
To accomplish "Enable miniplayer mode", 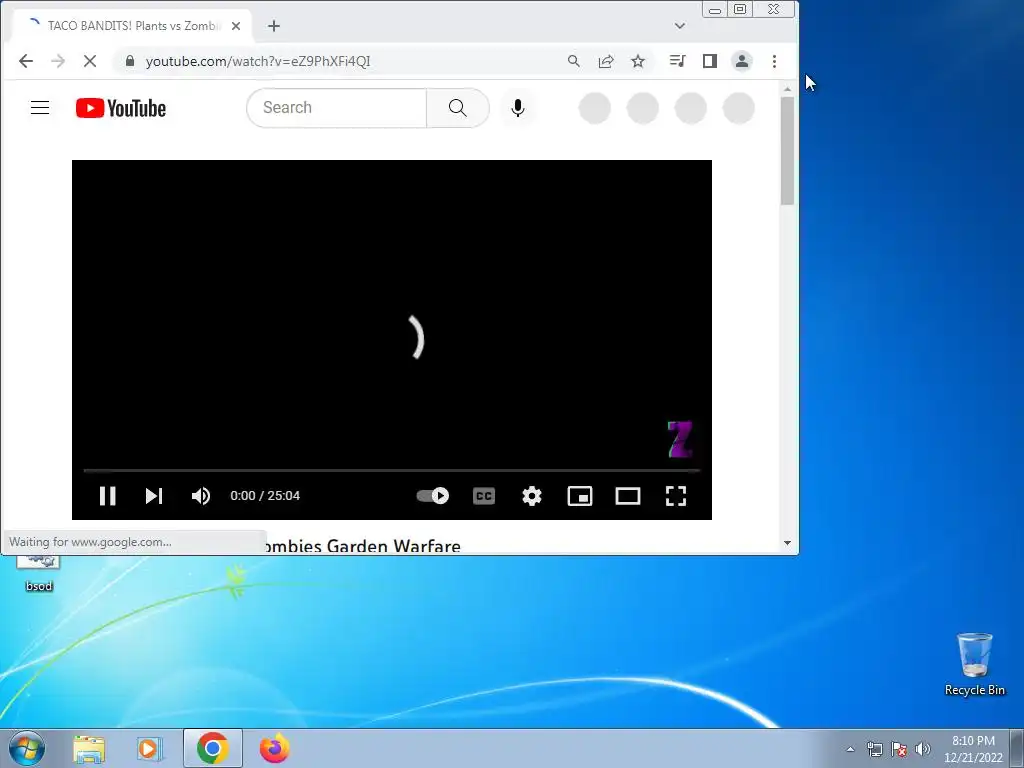I will [580, 496].
